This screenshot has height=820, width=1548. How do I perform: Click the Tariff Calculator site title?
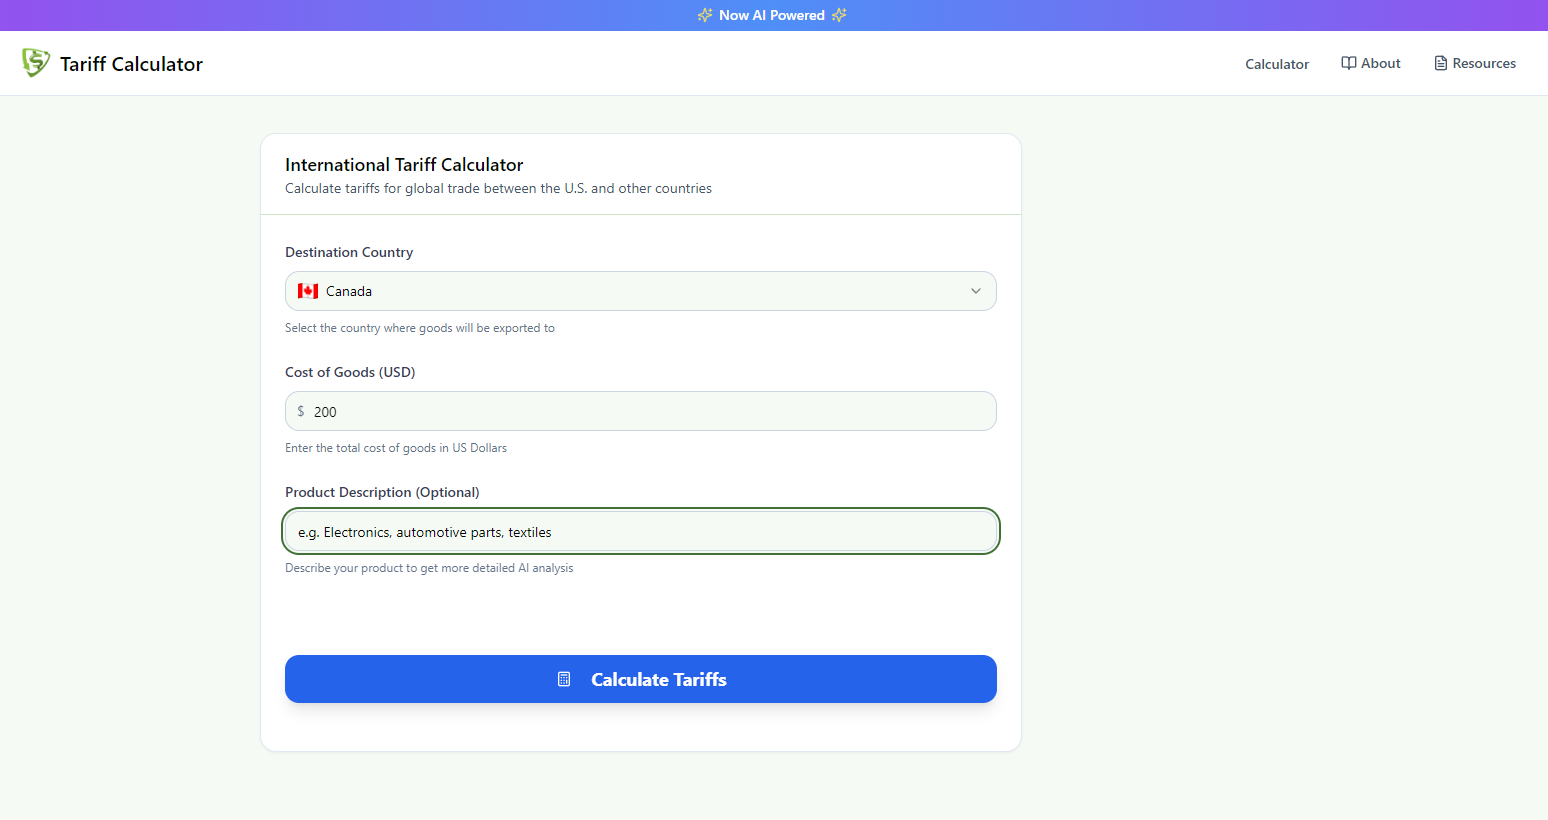click(x=131, y=64)
